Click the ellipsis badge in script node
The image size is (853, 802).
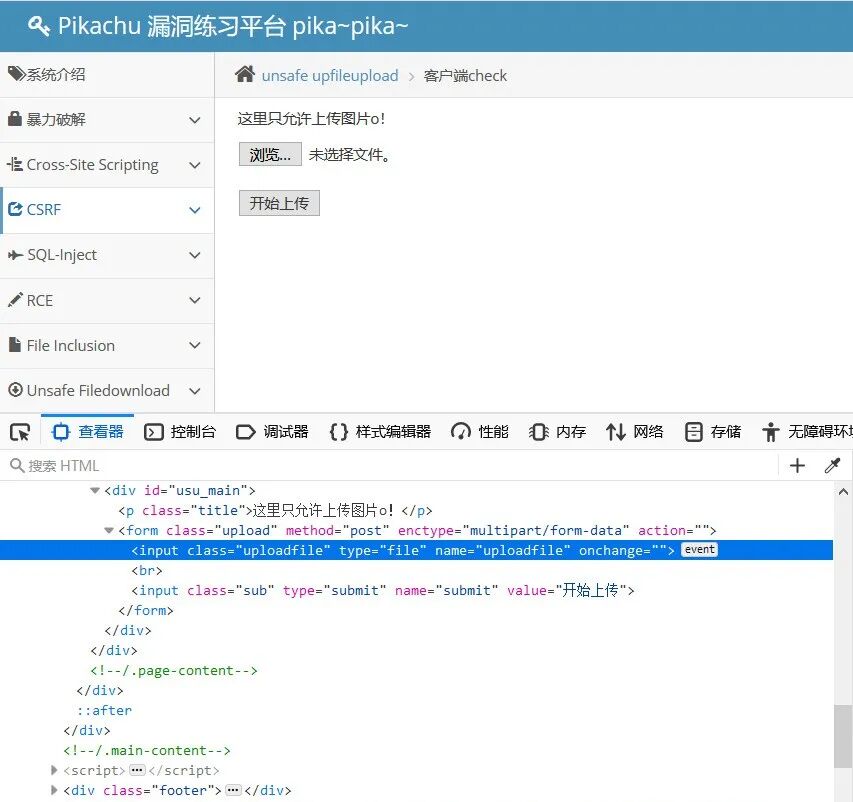(x=137, y=770)
